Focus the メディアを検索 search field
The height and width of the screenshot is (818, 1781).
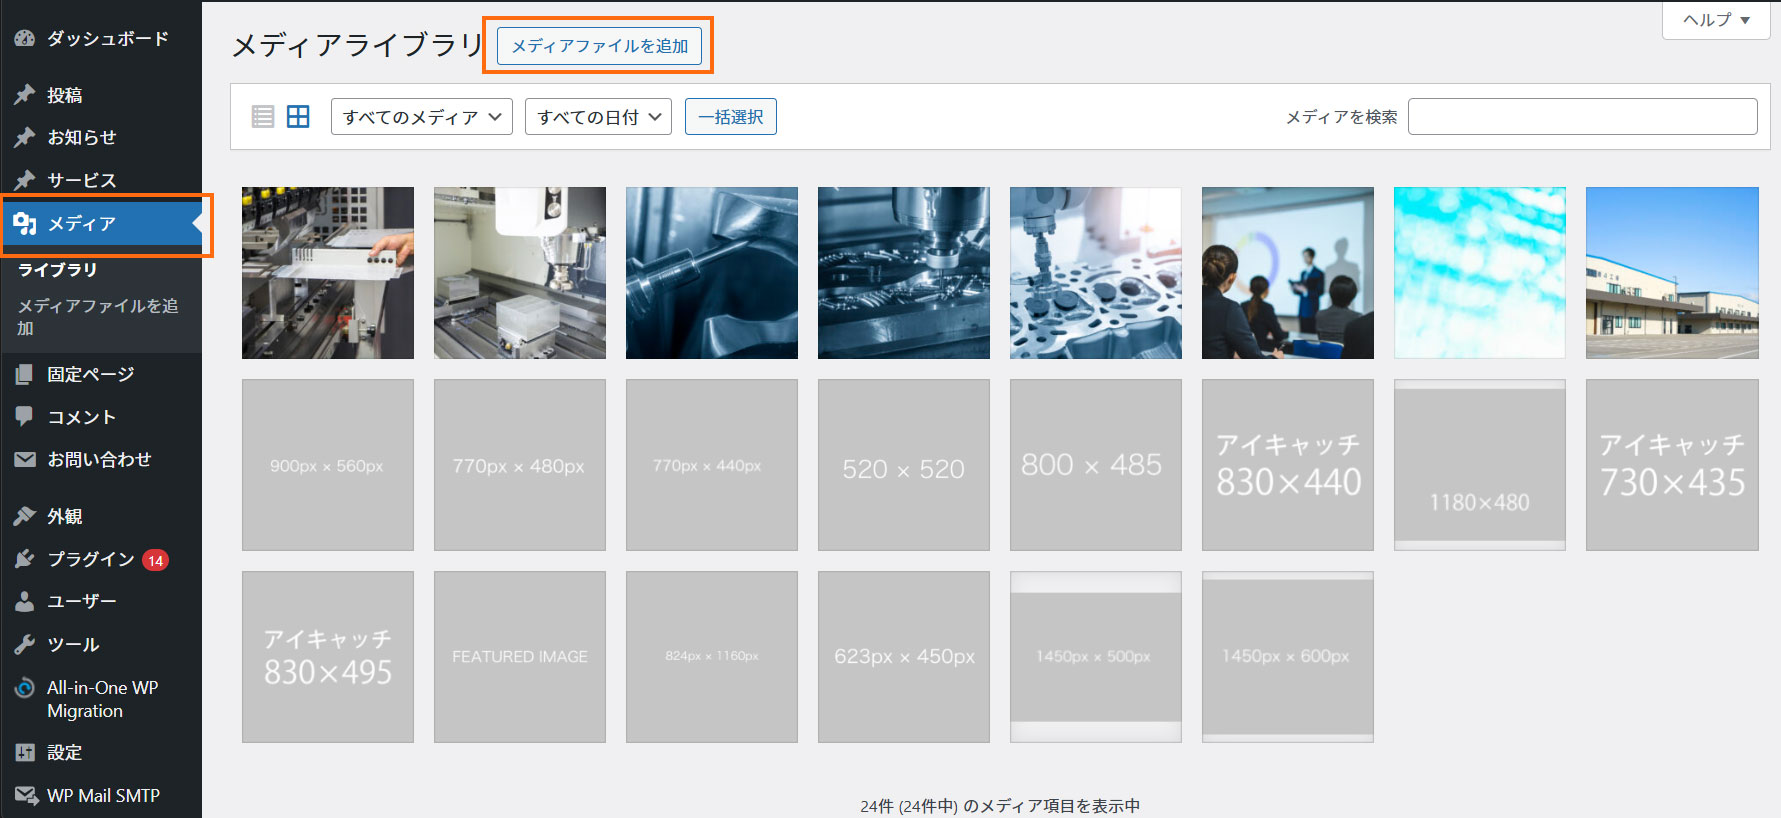coord(1582,117)
